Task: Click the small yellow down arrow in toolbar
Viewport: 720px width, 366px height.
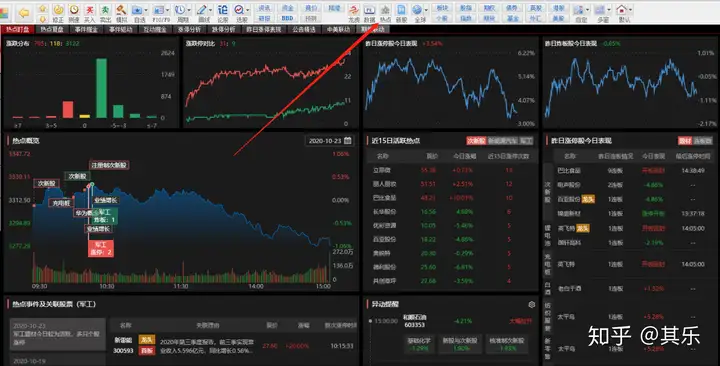Action: pyautogui.click(x=43, y=19)
